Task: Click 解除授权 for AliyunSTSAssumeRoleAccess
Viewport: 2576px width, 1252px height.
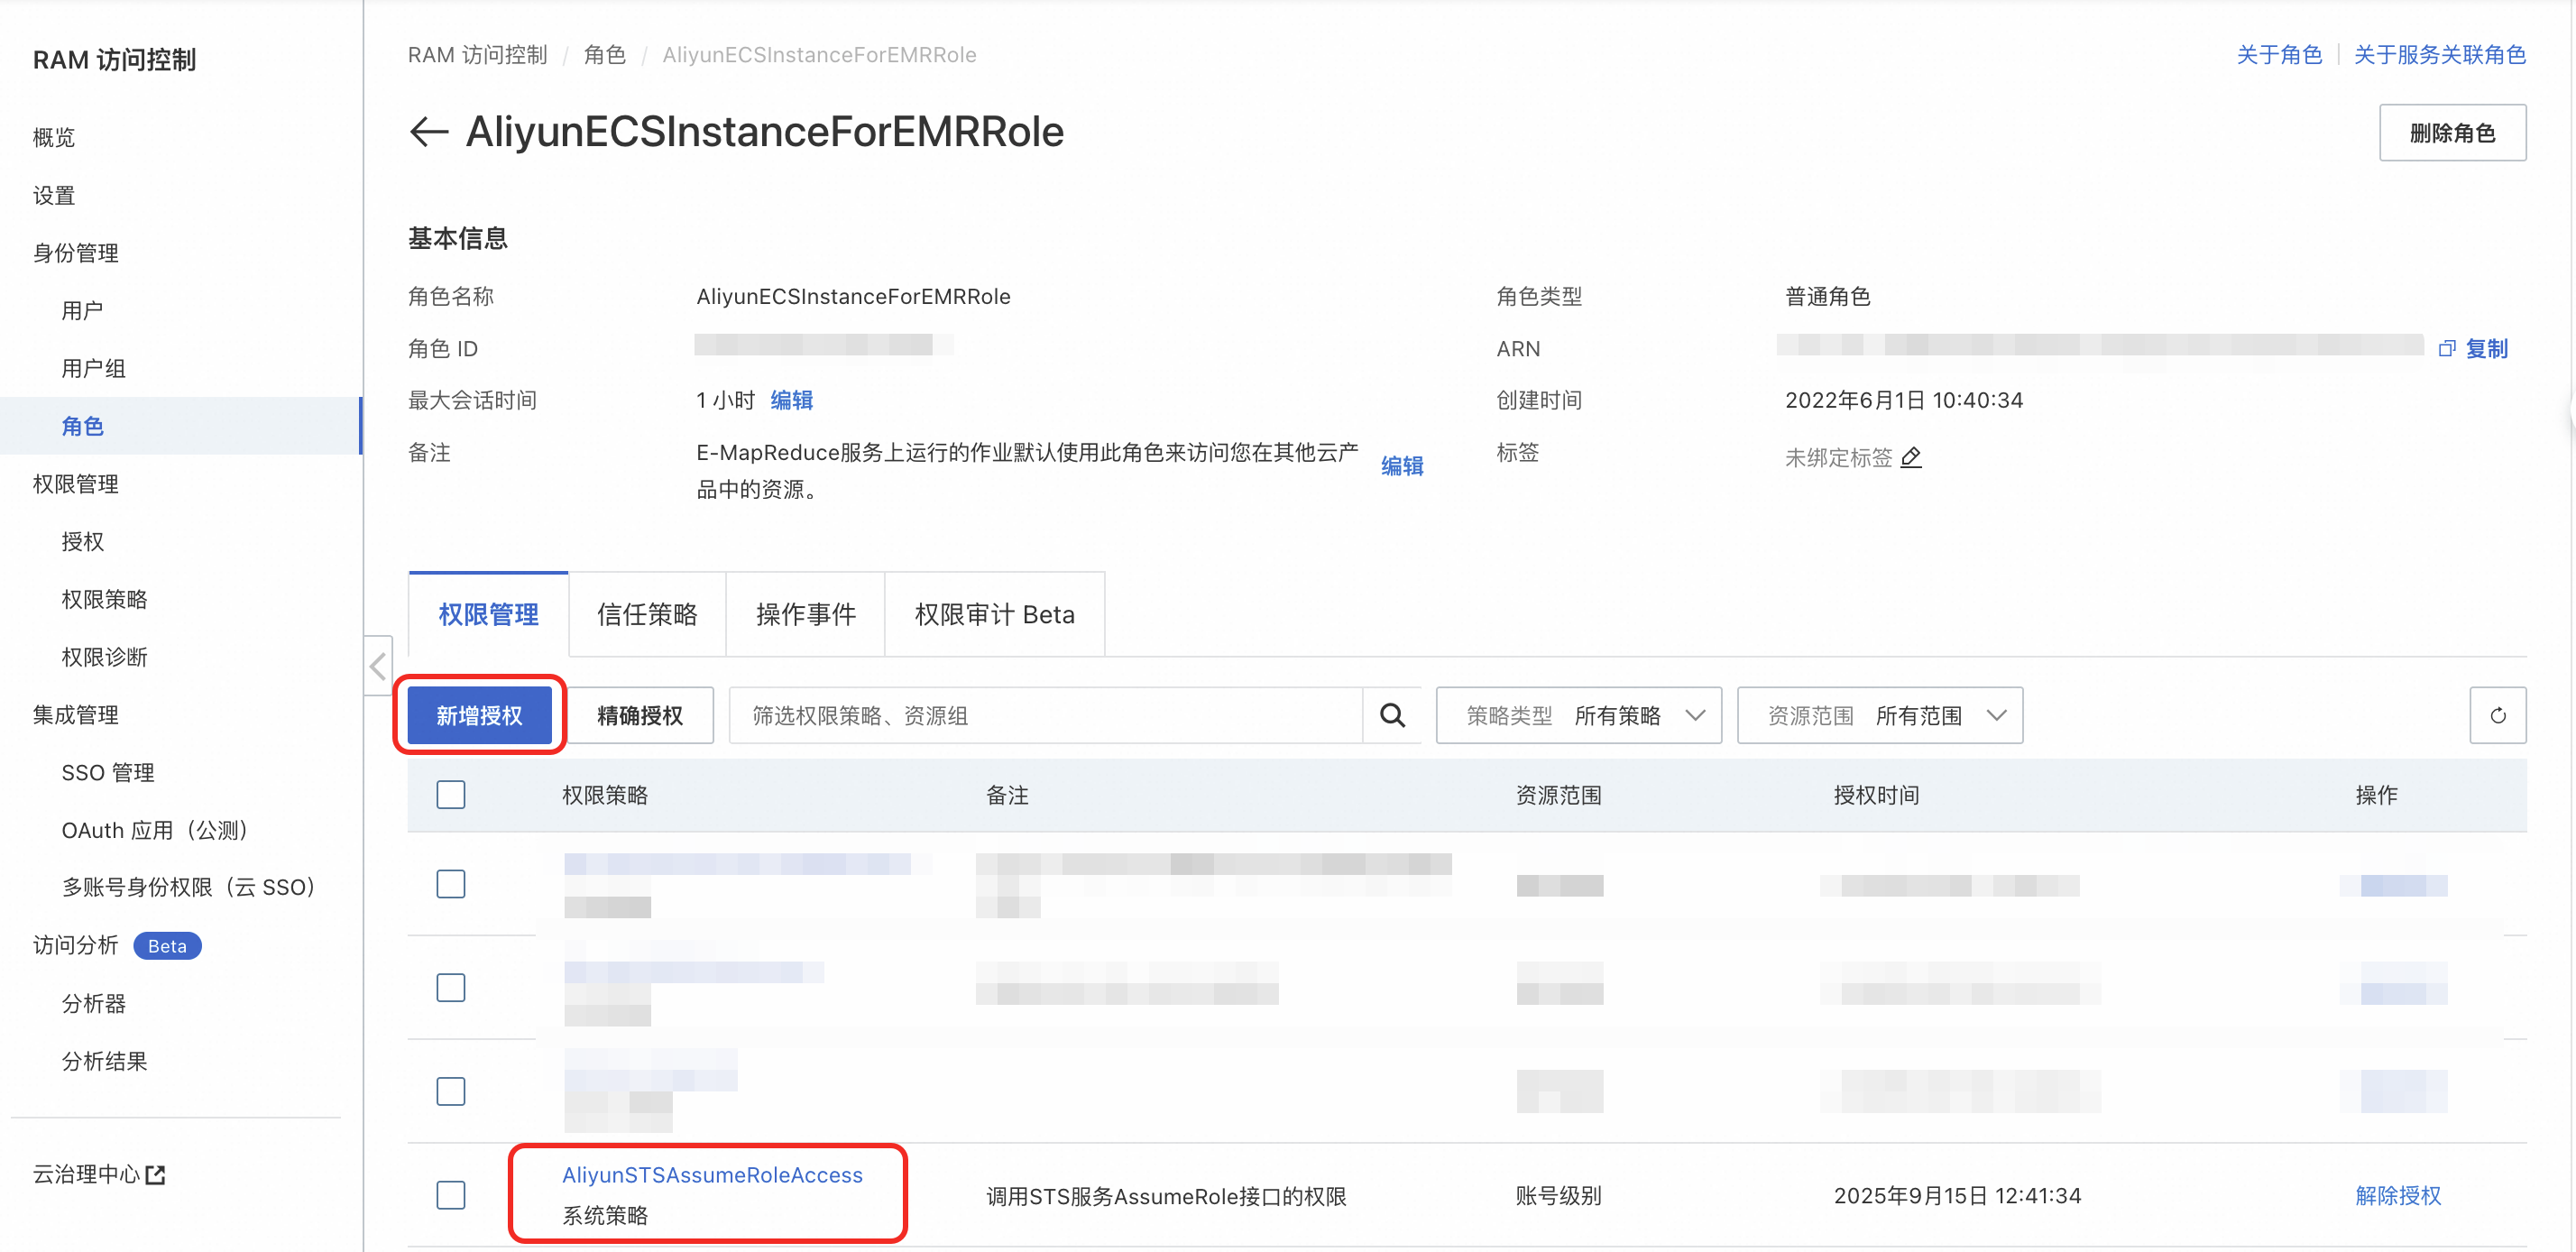Action: pos(2398,1195)
